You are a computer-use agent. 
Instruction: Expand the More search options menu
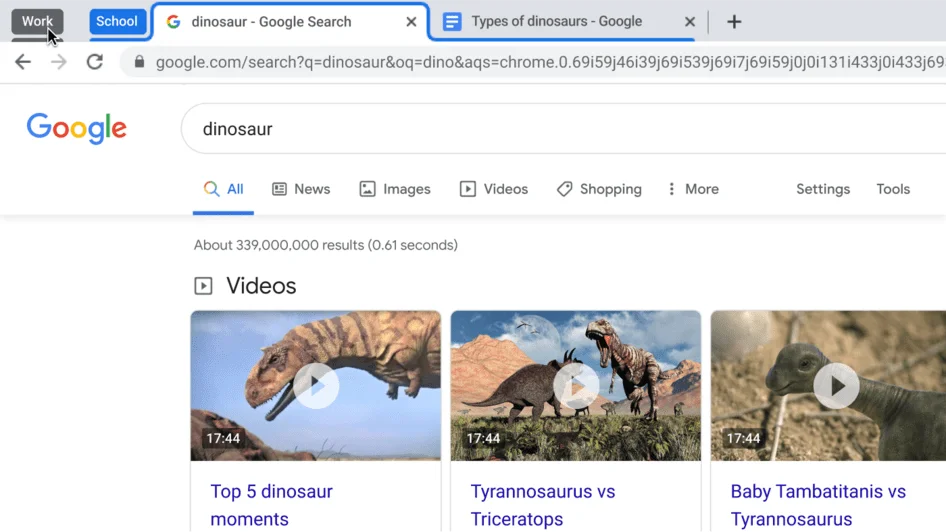[692, 189]
